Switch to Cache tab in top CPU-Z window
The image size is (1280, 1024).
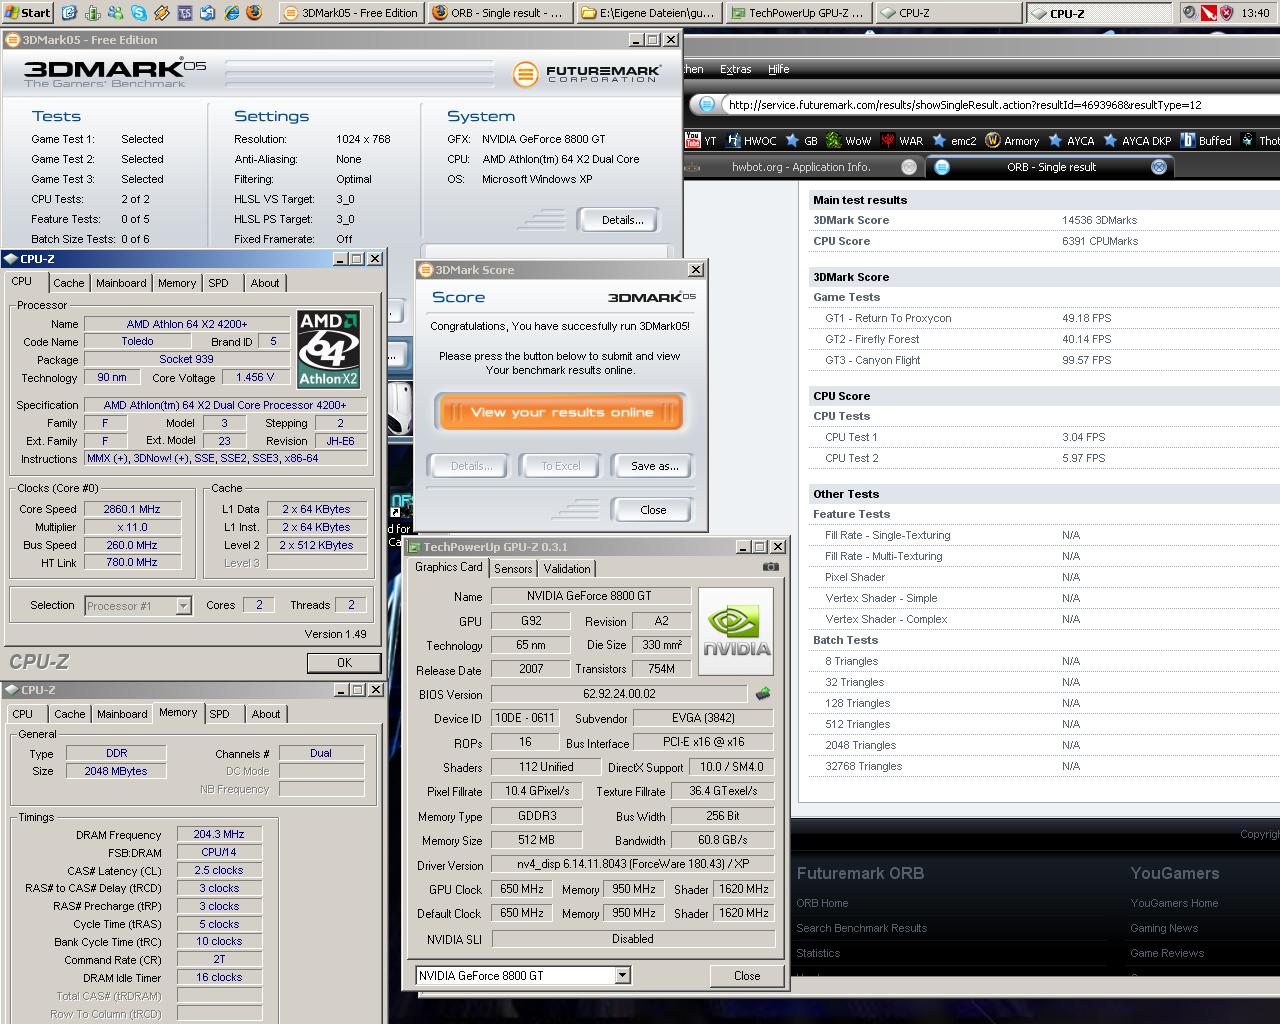click(x=69, y=283)
